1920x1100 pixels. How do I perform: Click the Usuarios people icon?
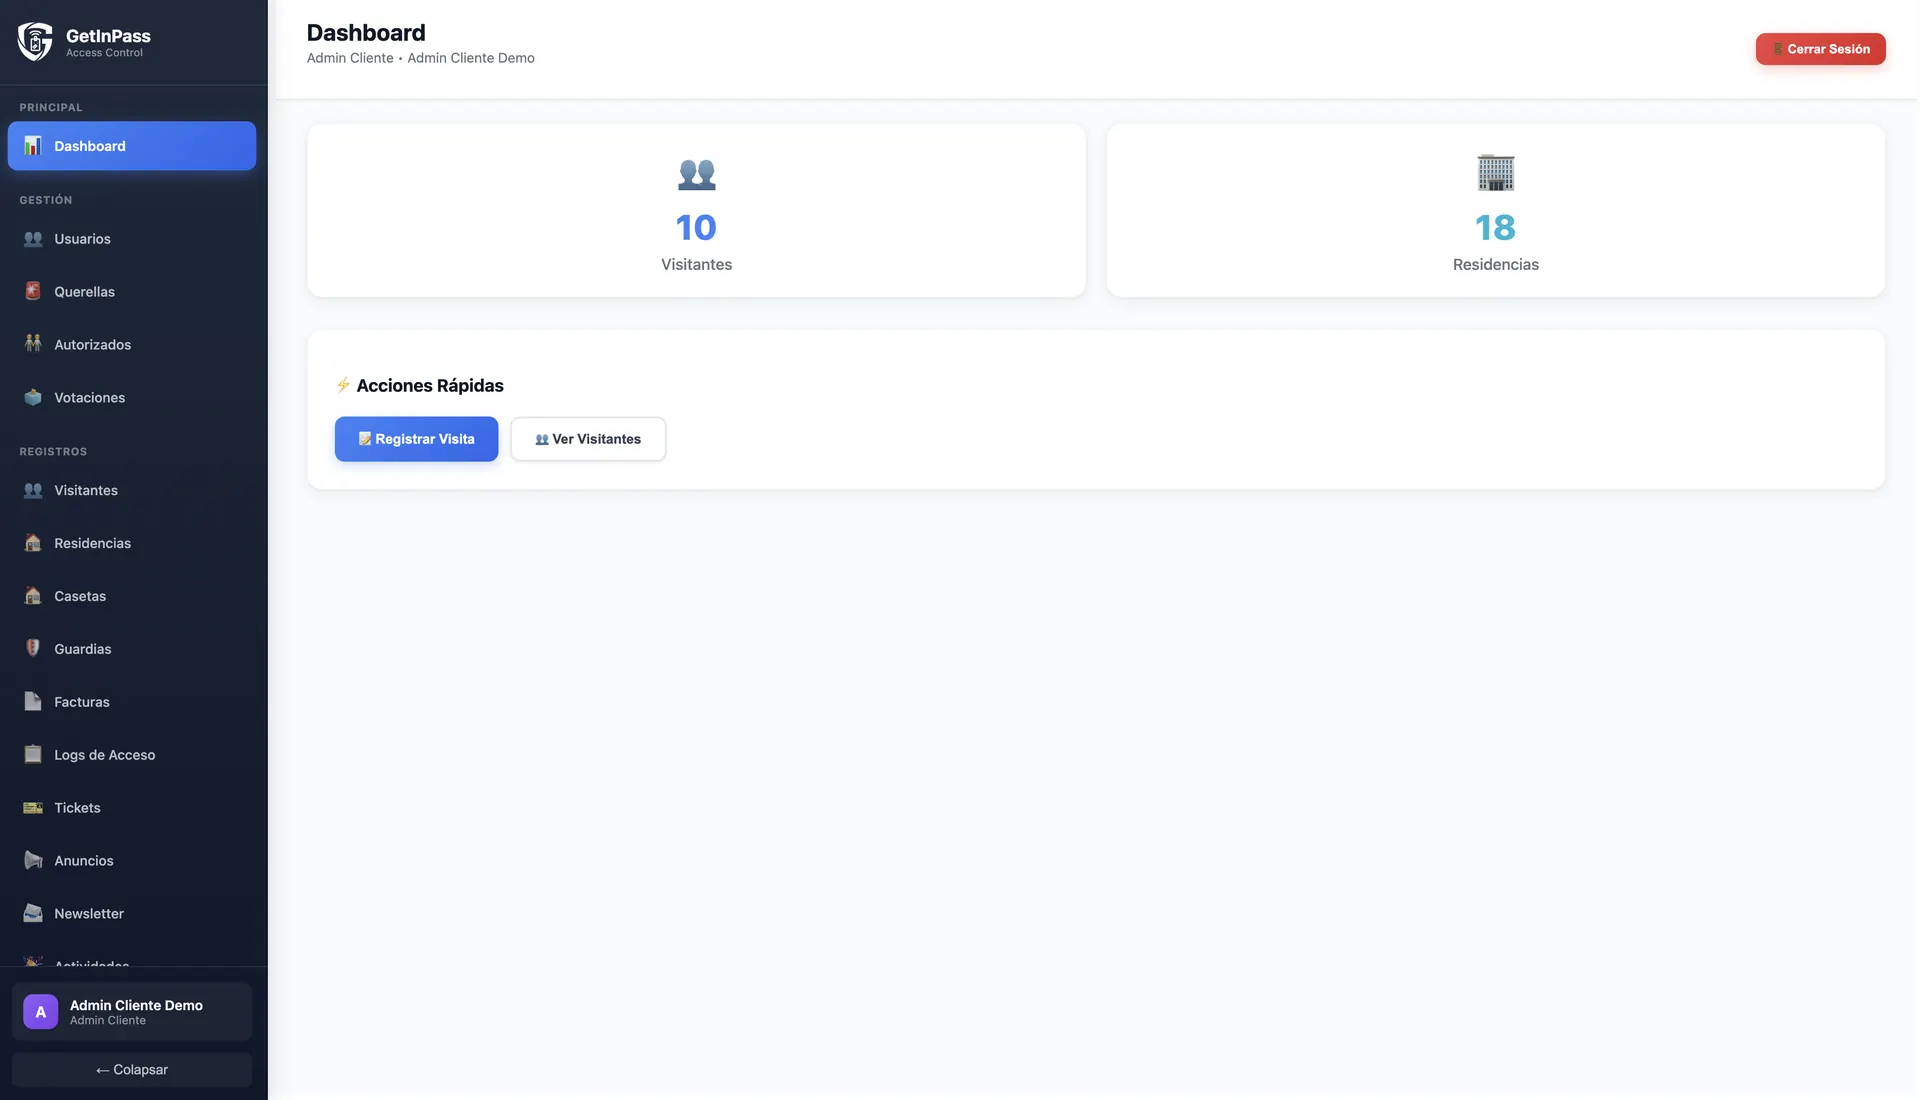coord(33,239)
